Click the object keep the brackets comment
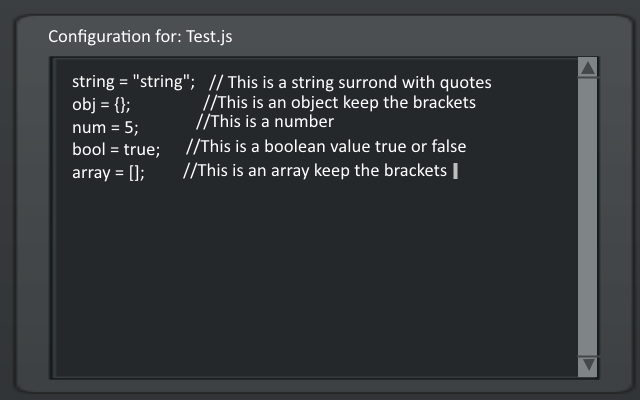640x400 pixels. coord(339,103)
